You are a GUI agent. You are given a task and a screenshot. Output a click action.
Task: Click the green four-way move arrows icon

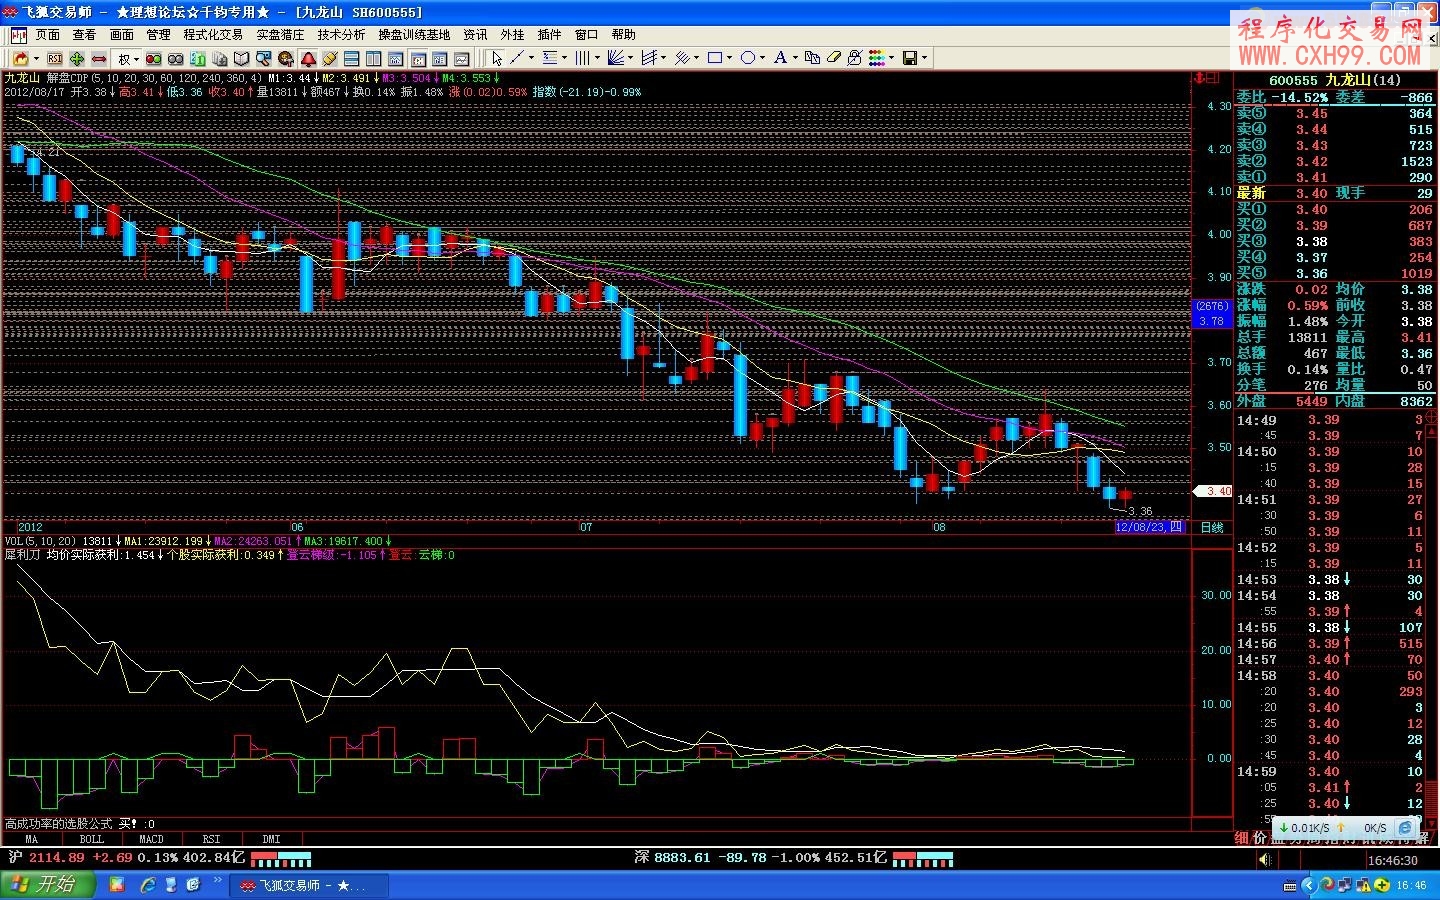click(x=77, y=59)
